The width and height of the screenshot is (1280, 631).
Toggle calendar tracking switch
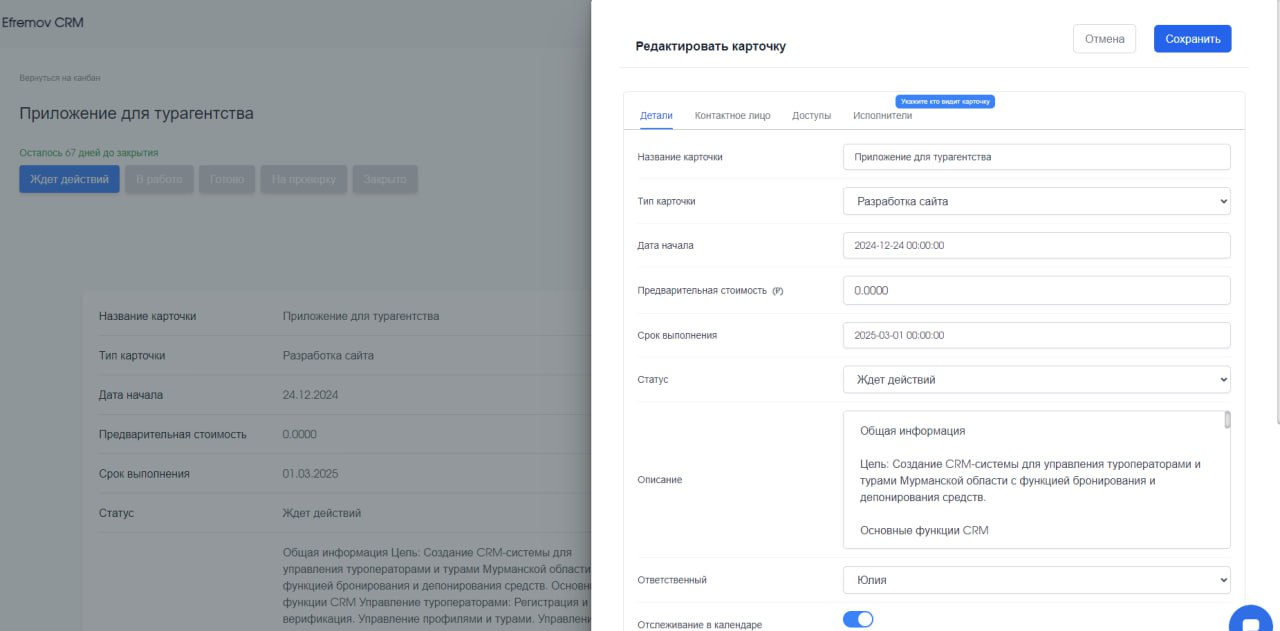point(858,620)
